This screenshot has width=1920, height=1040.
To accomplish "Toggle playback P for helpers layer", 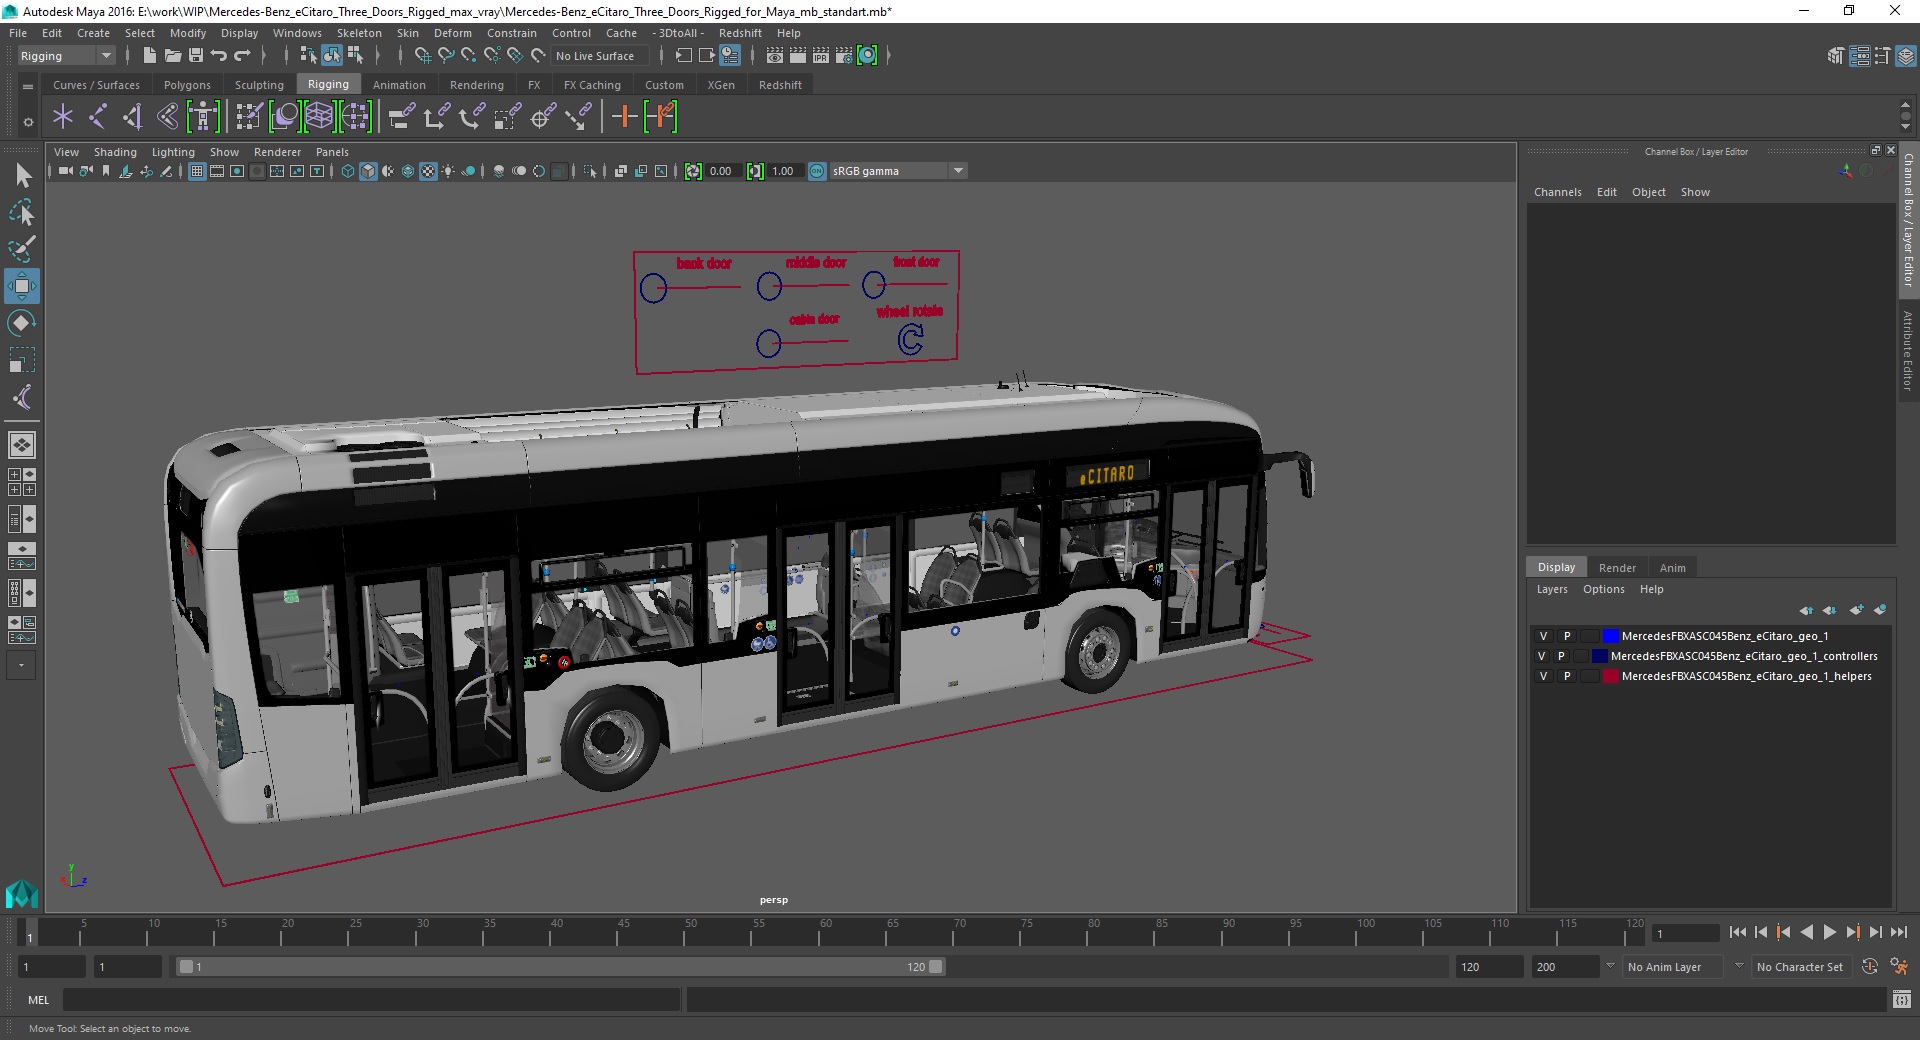I will pyautogui.click(x=1567, y=676).
